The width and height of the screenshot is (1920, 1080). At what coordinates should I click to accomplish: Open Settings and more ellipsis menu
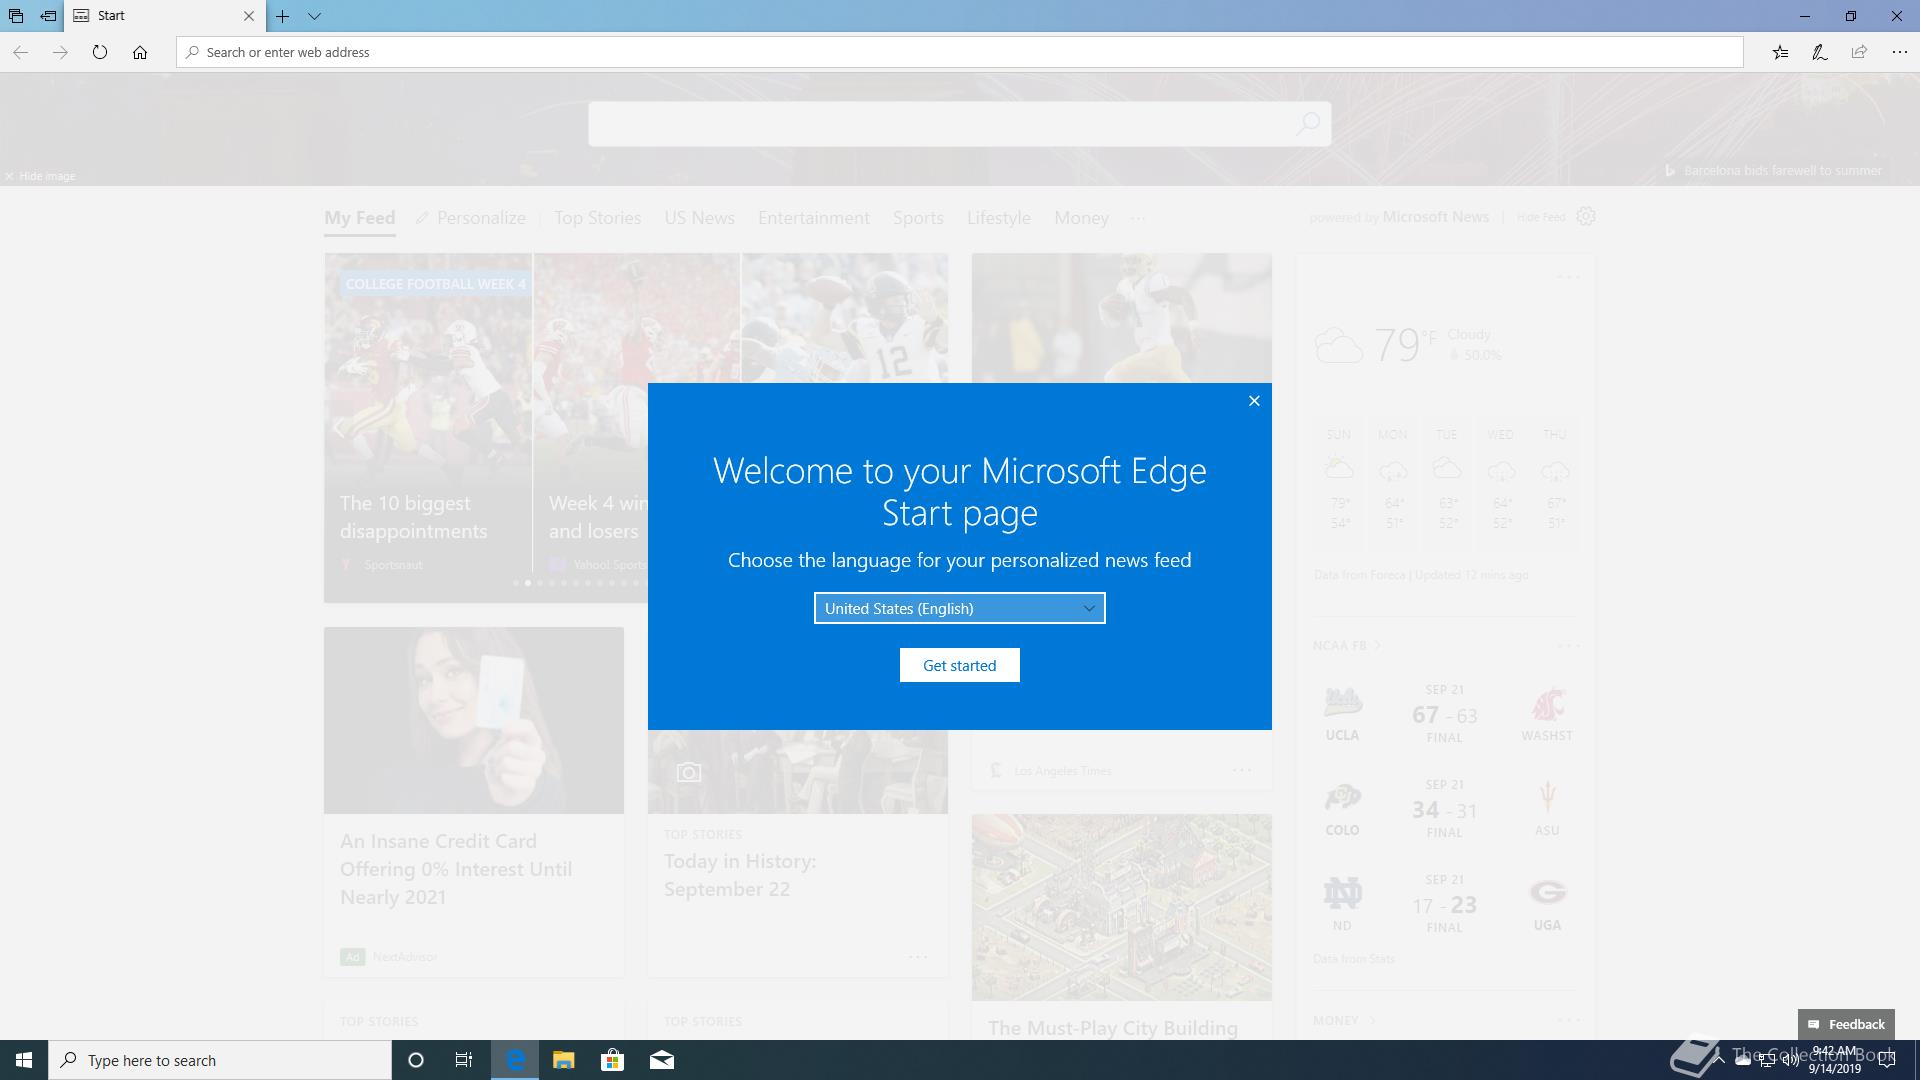click(x=1899, y=52)
